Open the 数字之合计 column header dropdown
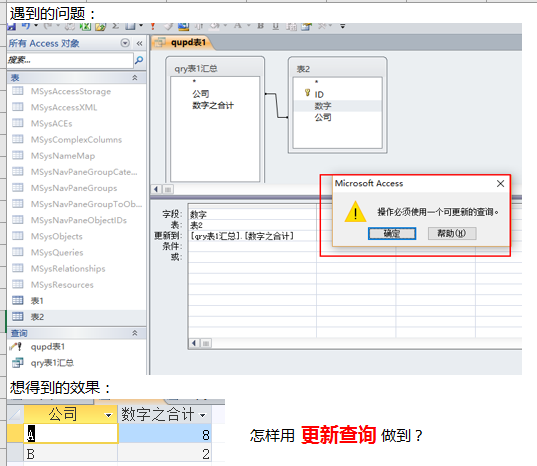The image size is (537, 466). [x=203, y=415]
